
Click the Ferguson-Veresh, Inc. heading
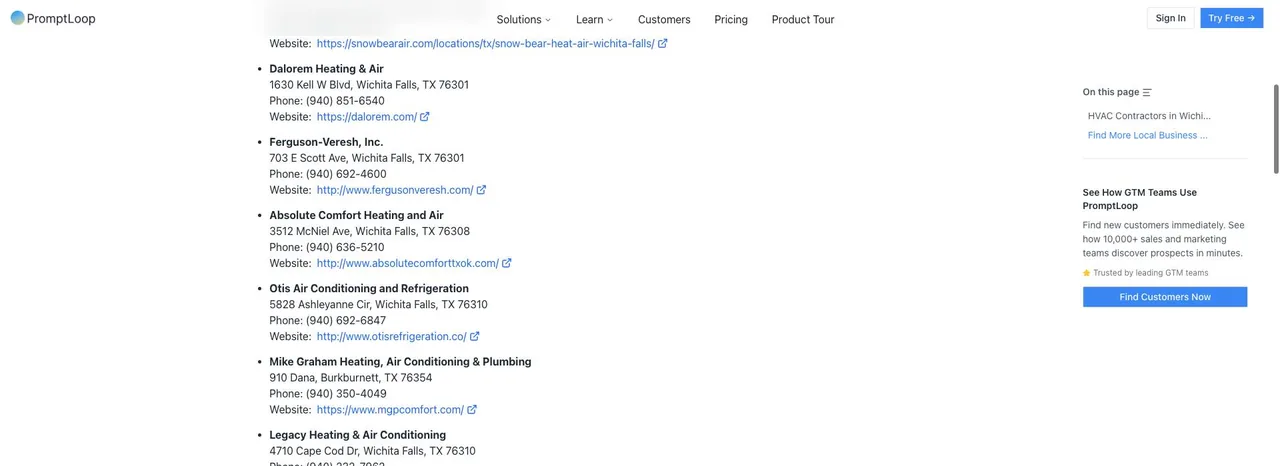coord(326,142)
